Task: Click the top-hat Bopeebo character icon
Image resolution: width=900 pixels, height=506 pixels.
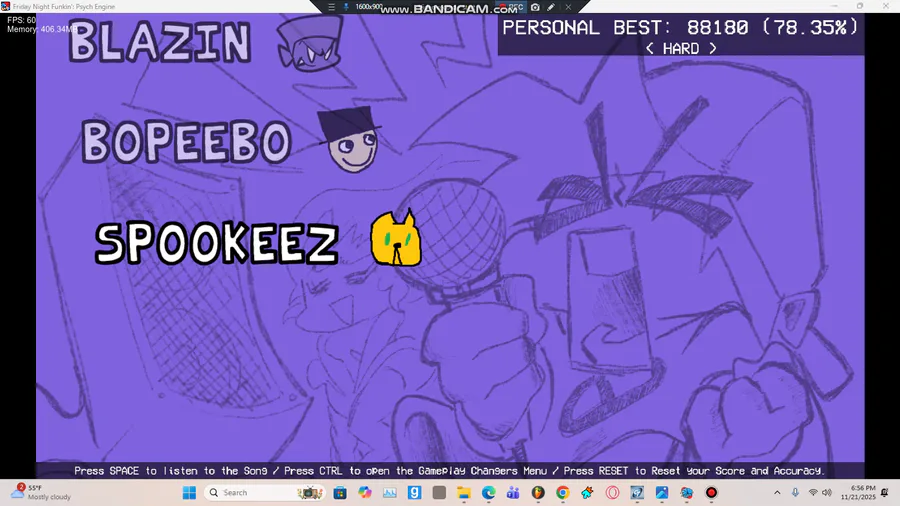Action: tap(350, 139)
